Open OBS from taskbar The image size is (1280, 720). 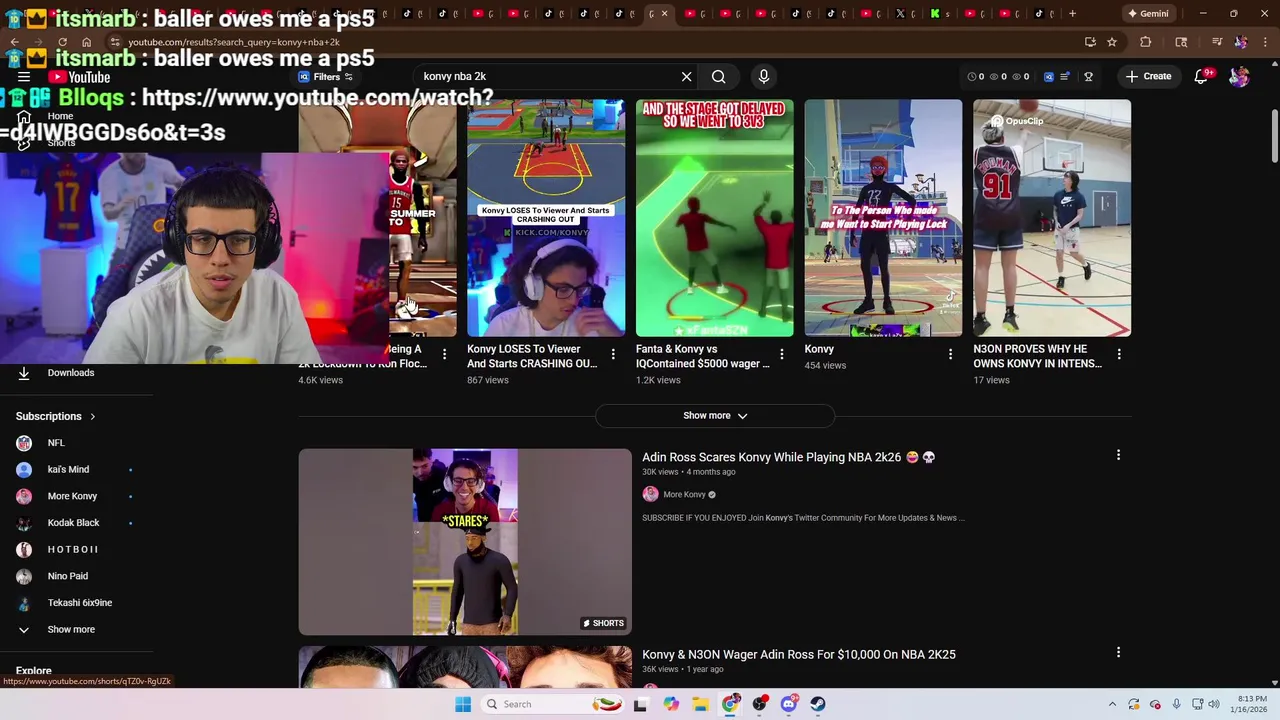point(760,704)
